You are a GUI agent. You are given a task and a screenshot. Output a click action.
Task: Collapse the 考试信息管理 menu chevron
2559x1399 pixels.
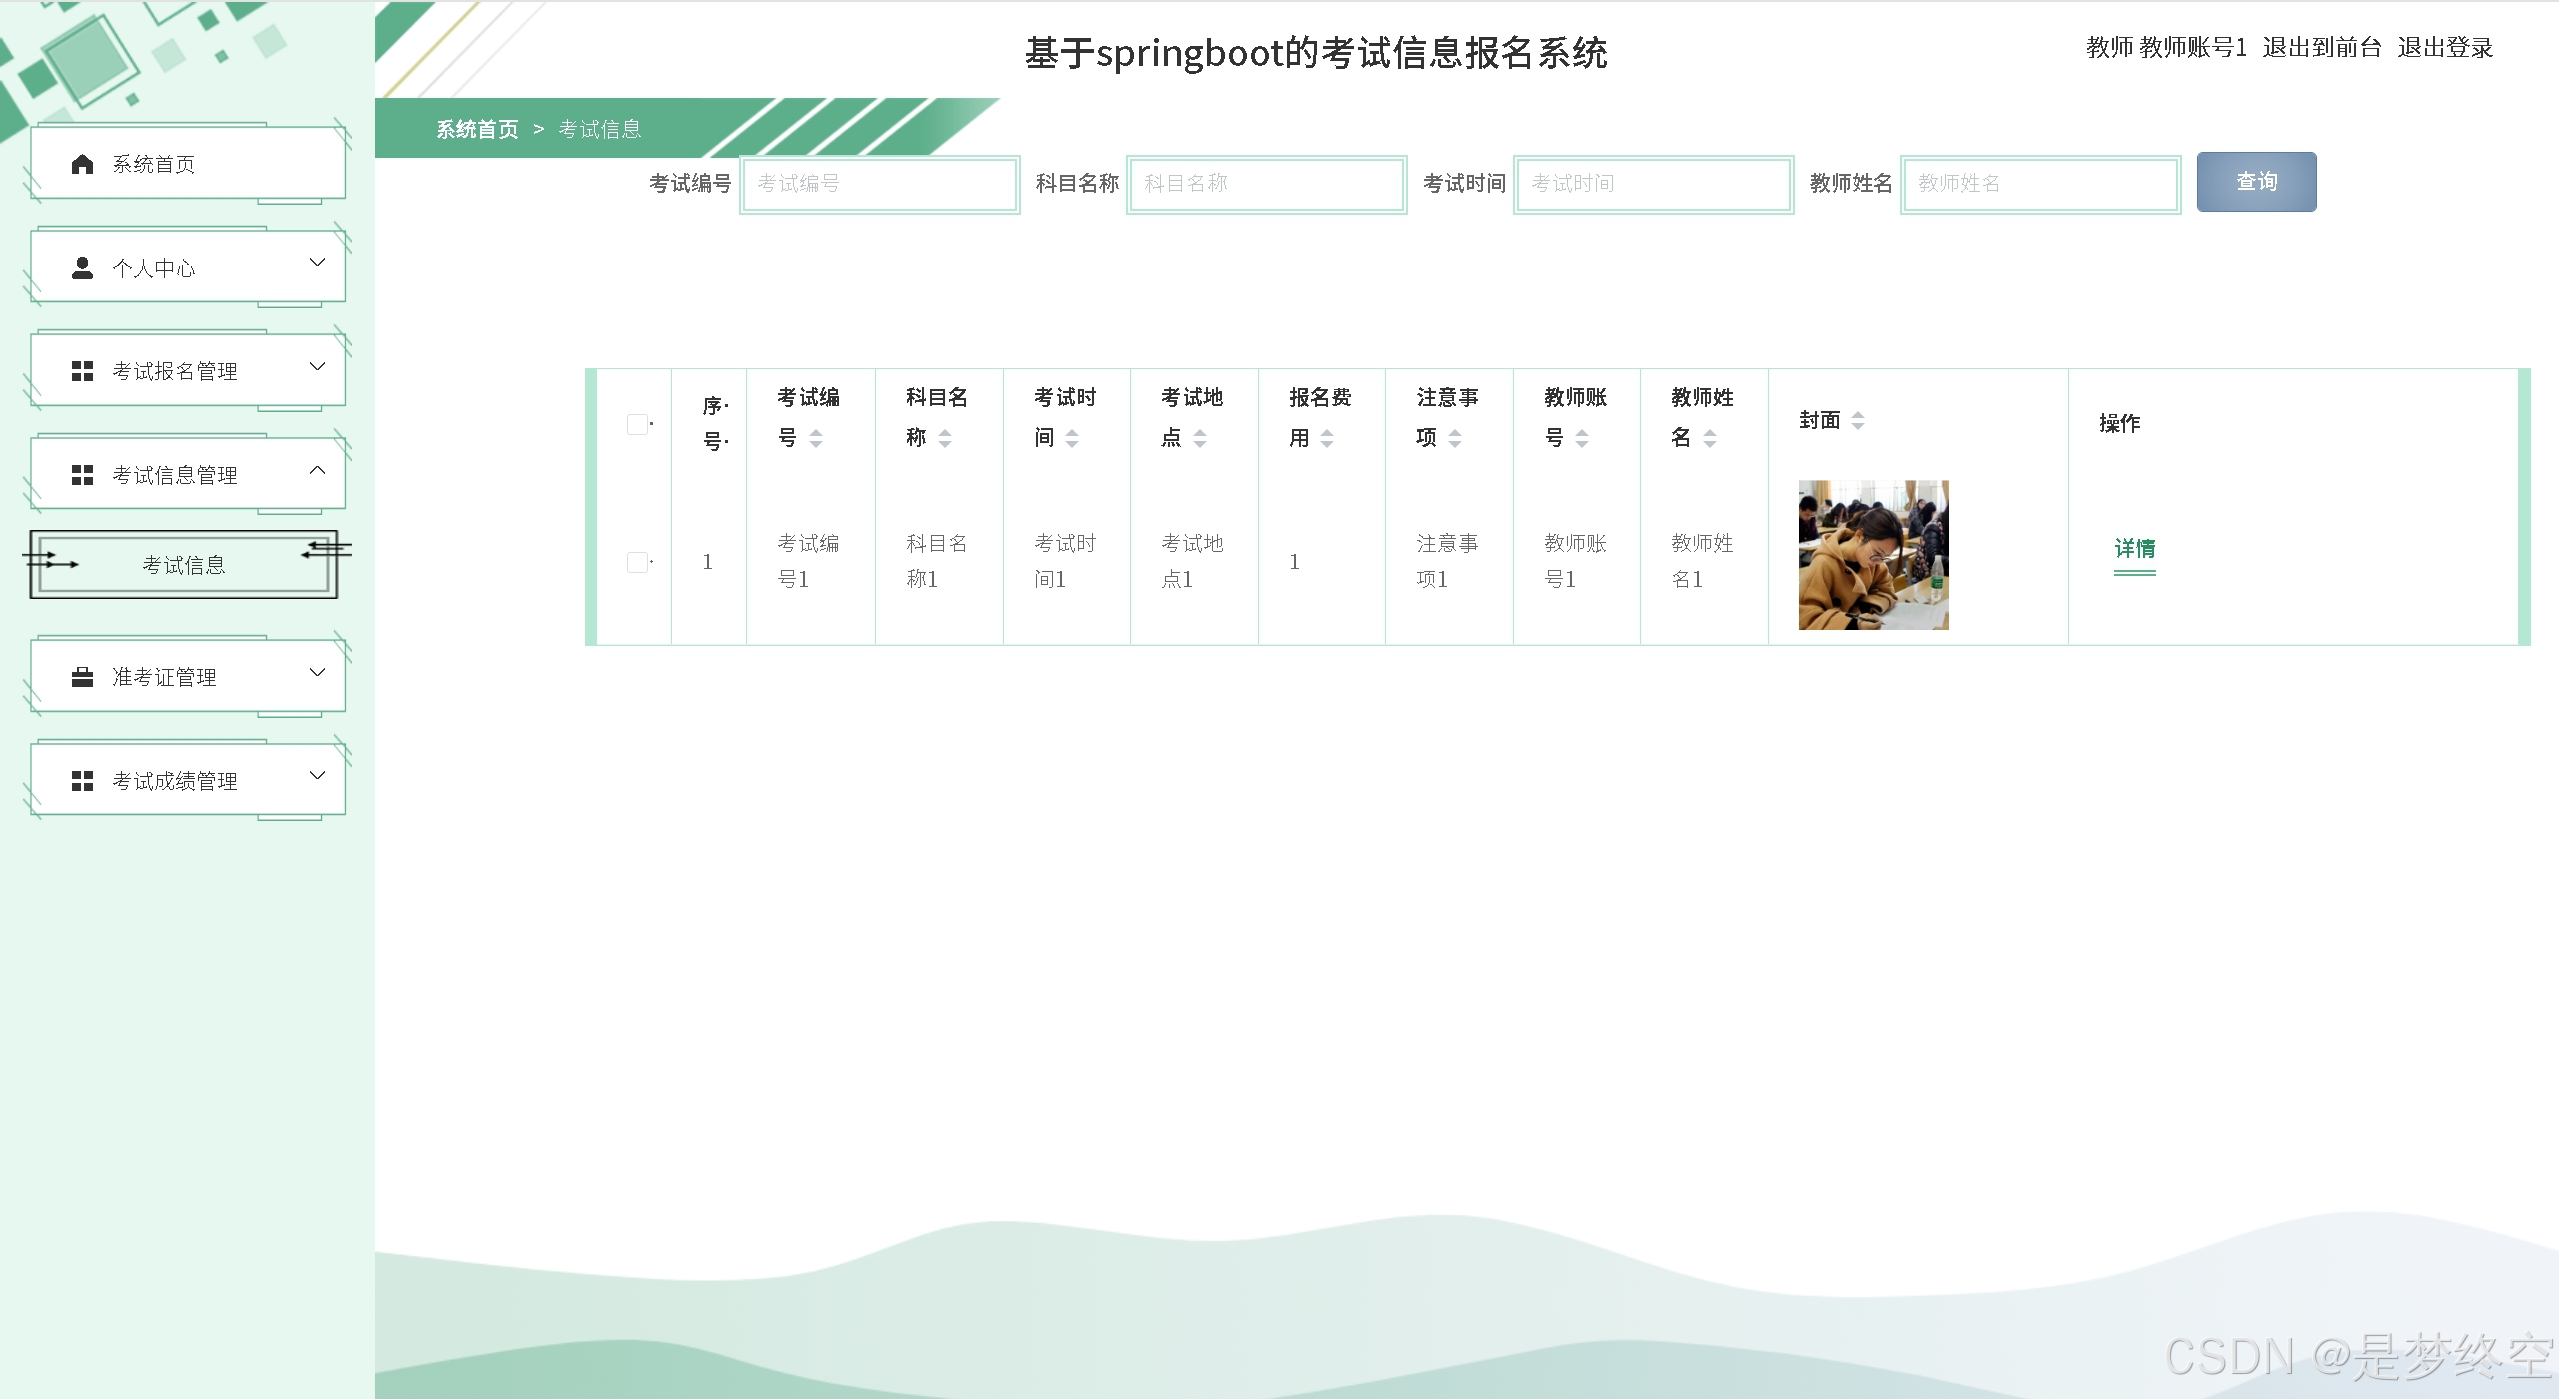click(x=317, y=470)
